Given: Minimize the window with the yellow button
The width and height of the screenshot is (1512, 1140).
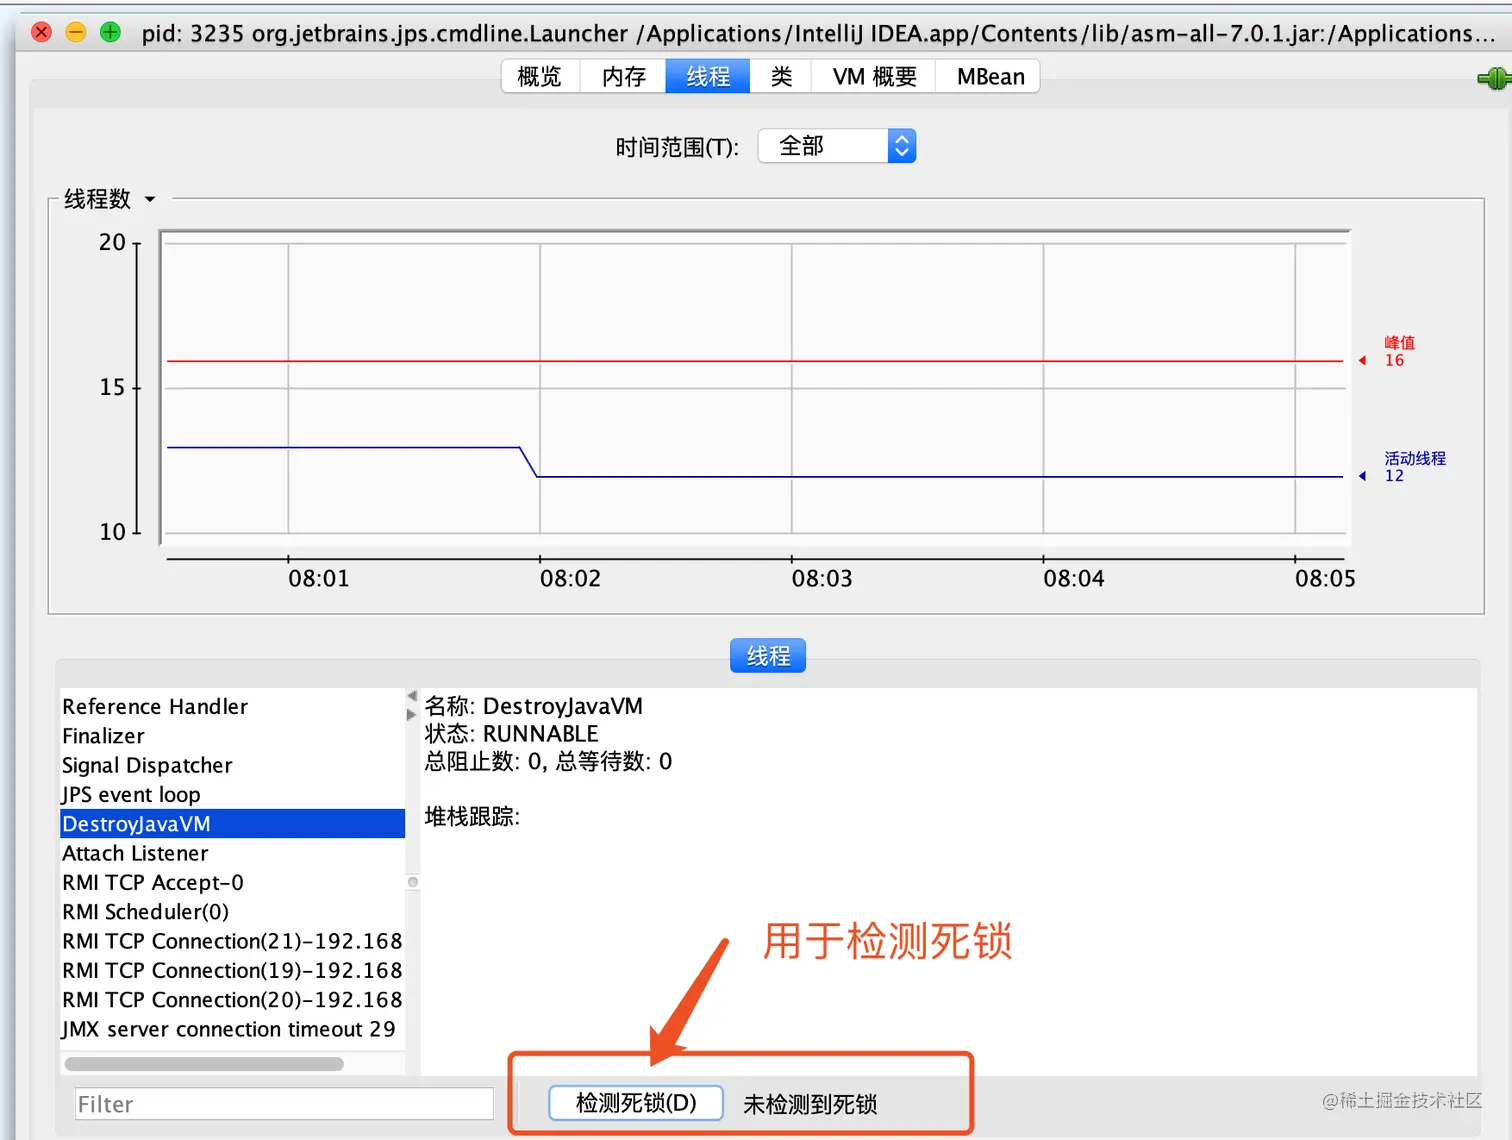Looking at the screenshot, I should pyautogui.click(x=76, y=32).
